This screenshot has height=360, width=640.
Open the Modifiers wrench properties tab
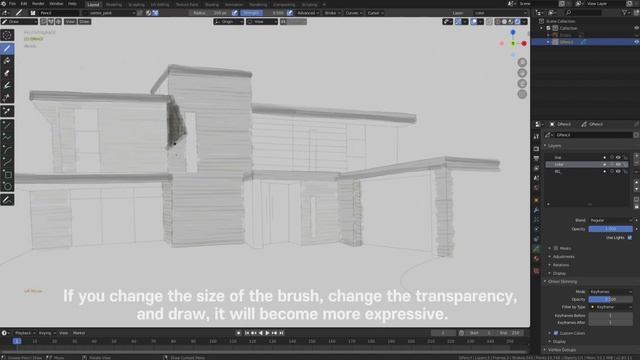click(x=536, y=210)
